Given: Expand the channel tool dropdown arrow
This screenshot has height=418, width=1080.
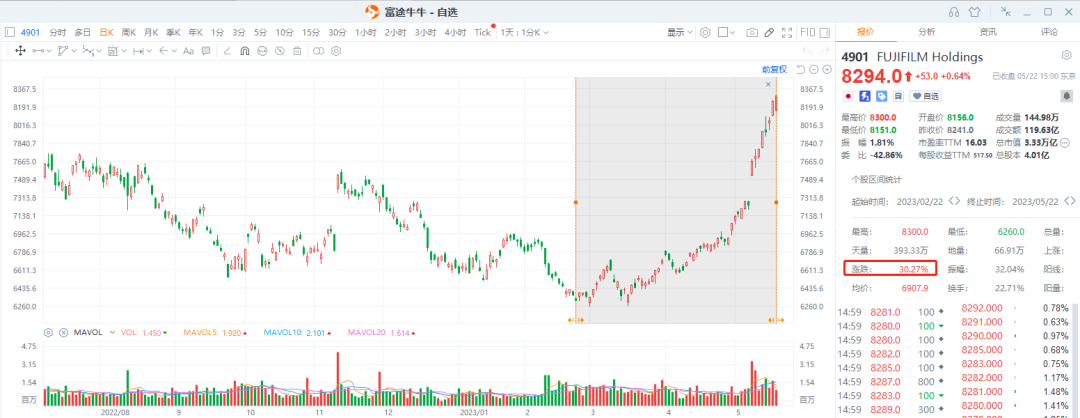Looking at the screenshot, I should 74,50.
